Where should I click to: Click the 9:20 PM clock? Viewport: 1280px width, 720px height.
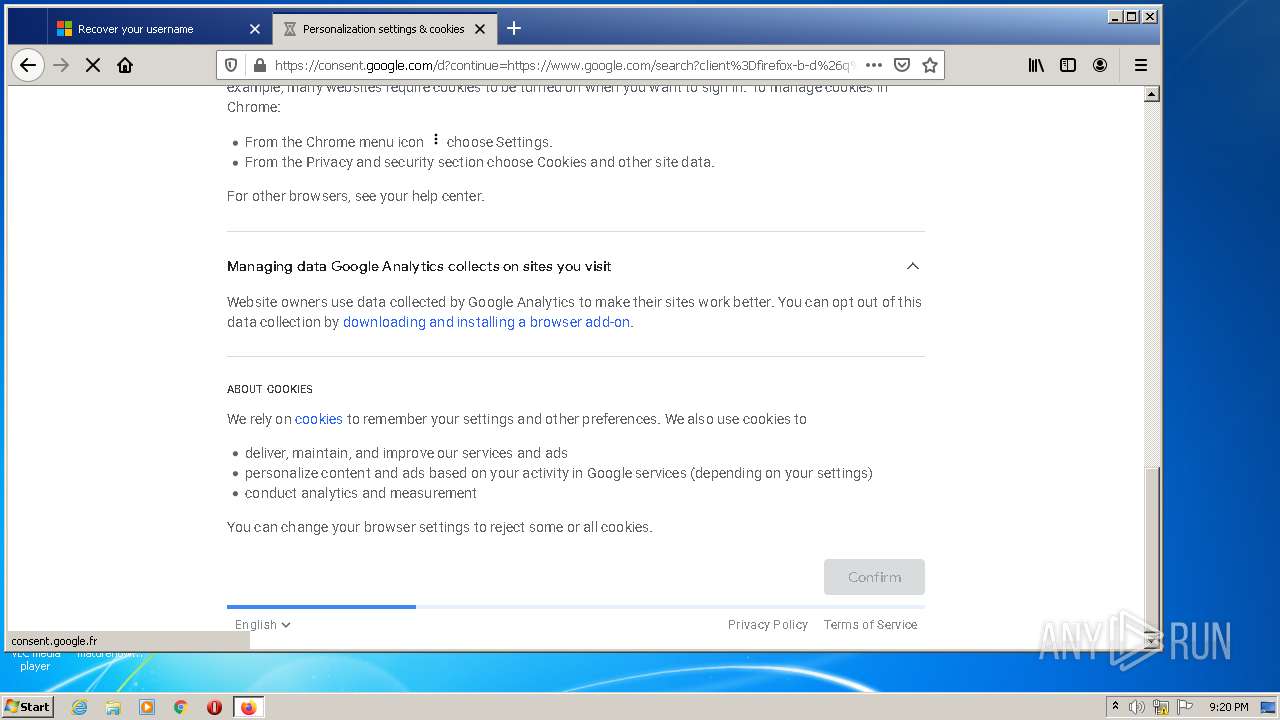point(1228,707)
